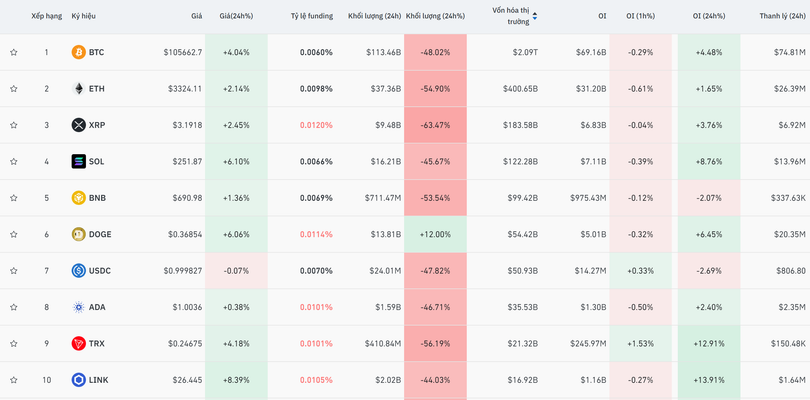Click the Ethereum (ETH) coin icon

[78, 89]
